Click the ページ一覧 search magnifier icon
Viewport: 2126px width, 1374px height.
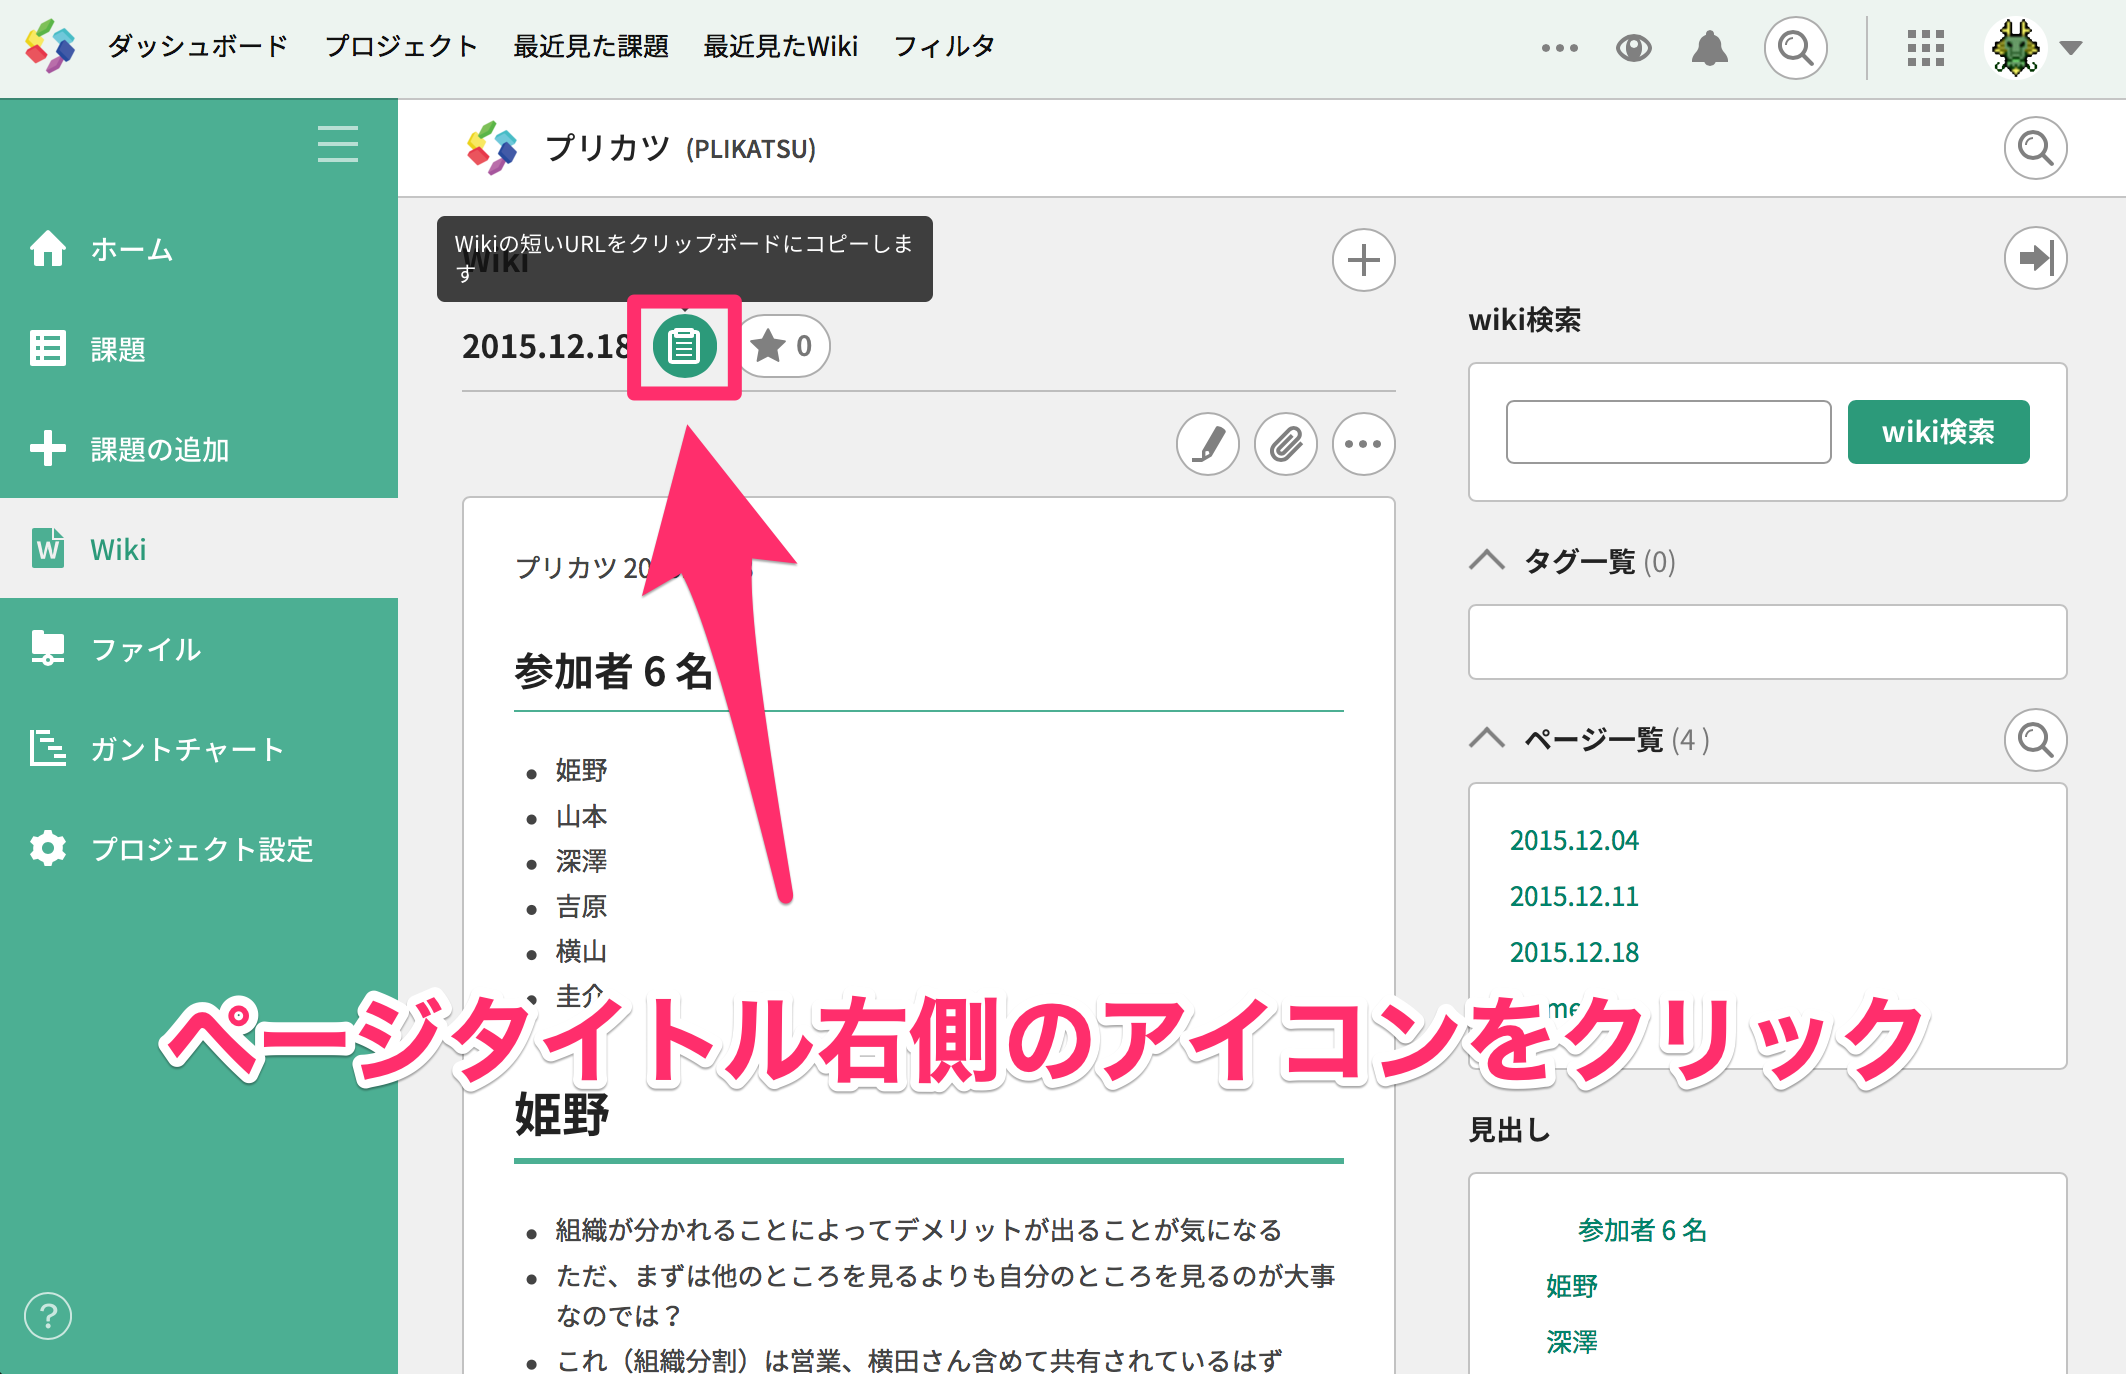tap(2035, 740)
